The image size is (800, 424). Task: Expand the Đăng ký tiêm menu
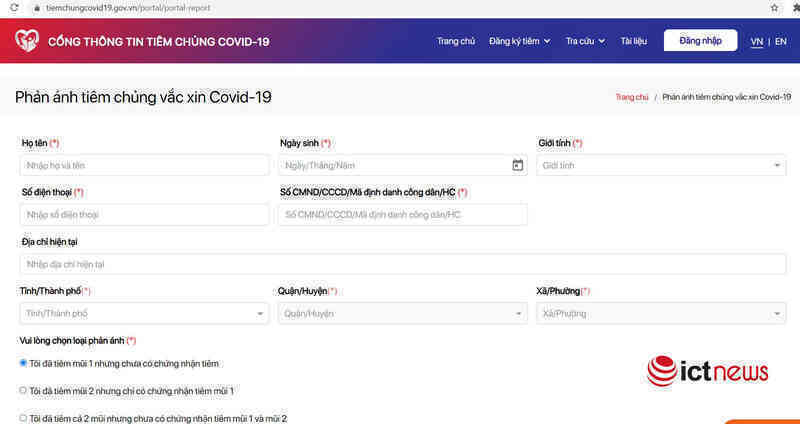tap(519, 41)
